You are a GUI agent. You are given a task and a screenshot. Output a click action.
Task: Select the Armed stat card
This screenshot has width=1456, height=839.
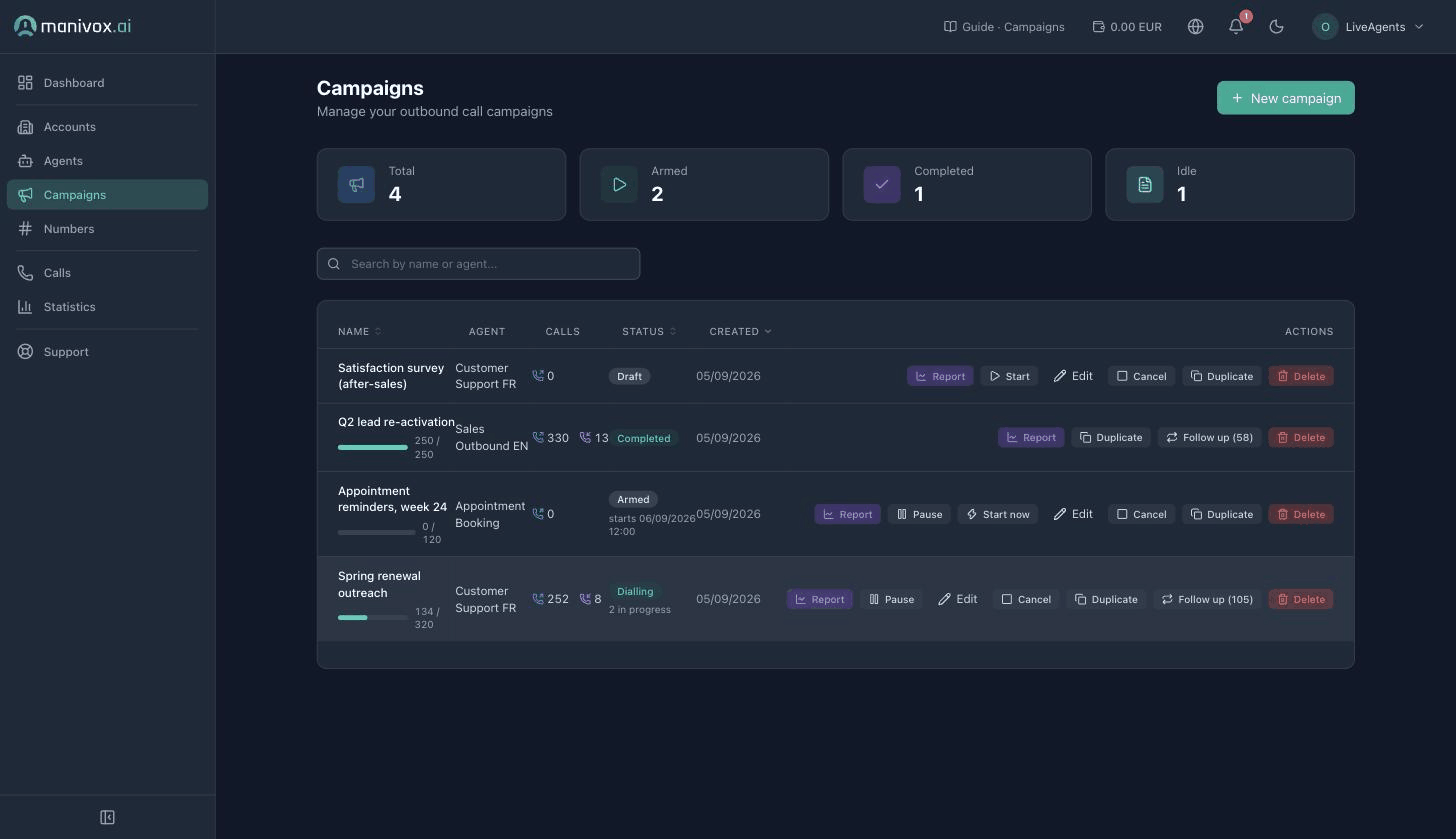[704, 184]
